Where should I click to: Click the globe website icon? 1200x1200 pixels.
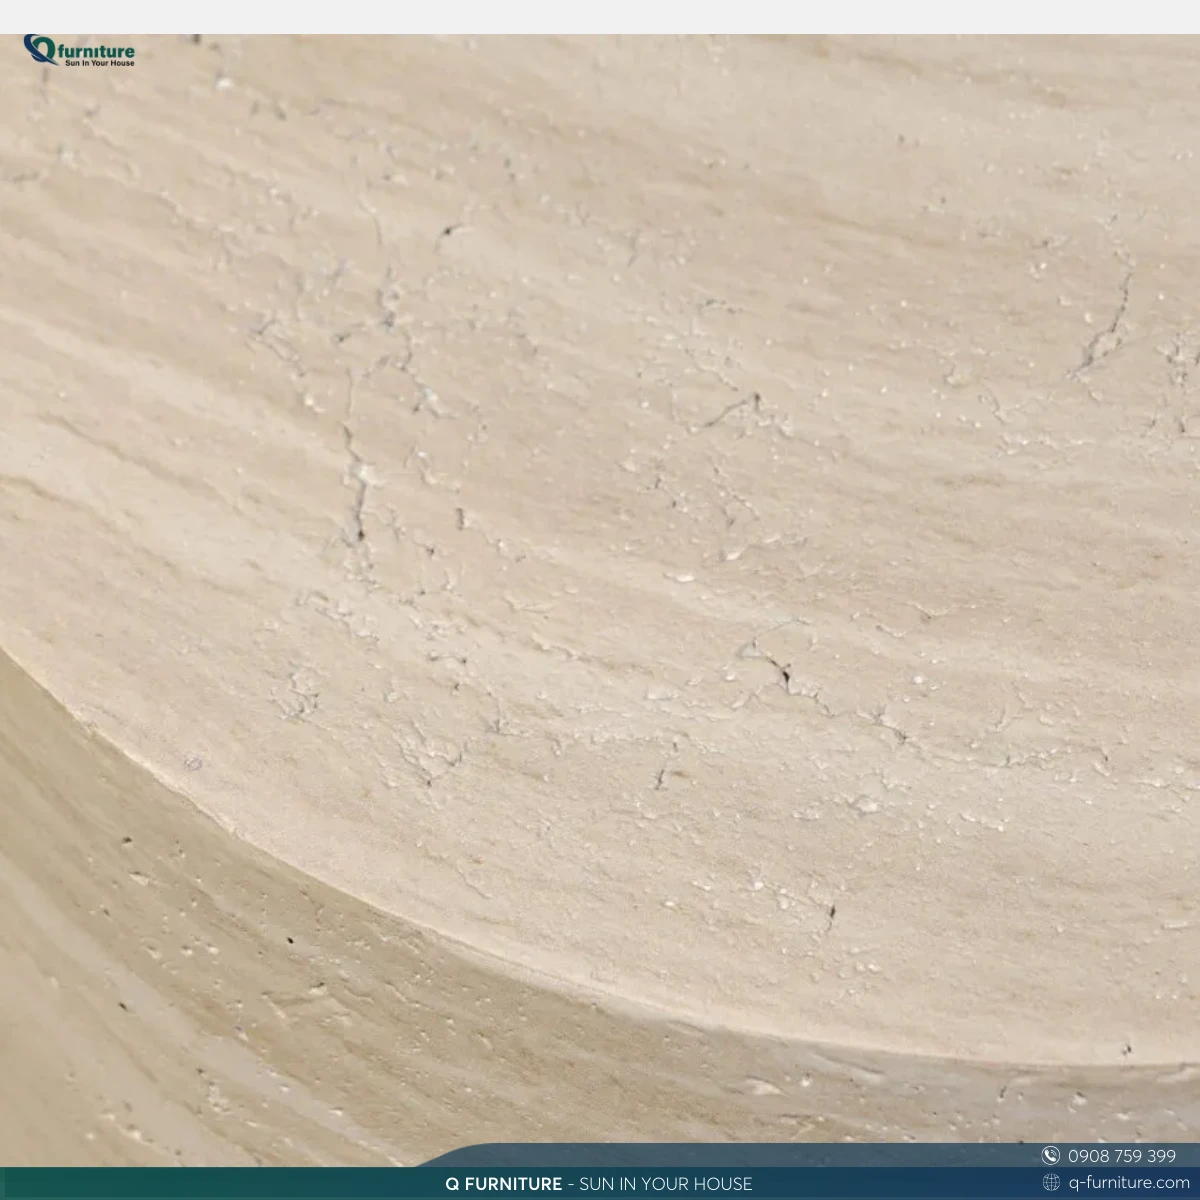click(x=1051, y=1183)
